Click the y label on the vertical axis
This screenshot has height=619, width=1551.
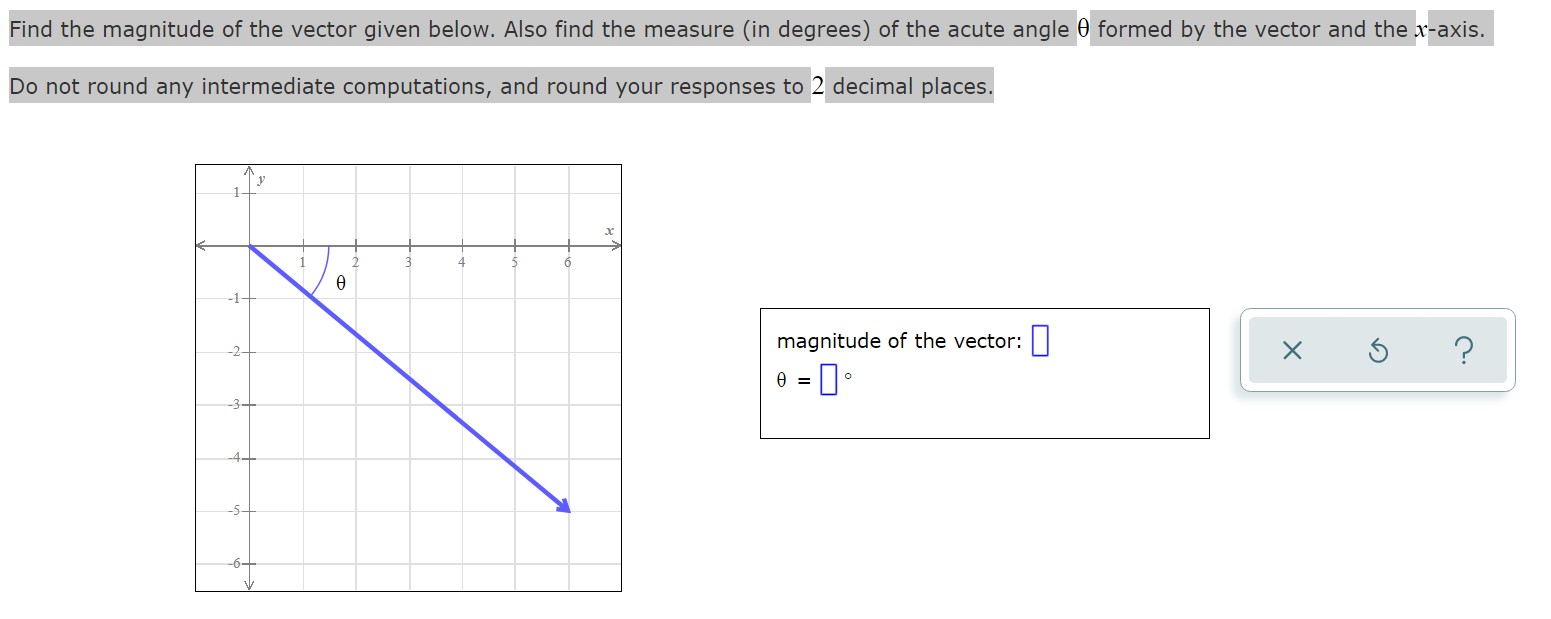pos(261,180)
